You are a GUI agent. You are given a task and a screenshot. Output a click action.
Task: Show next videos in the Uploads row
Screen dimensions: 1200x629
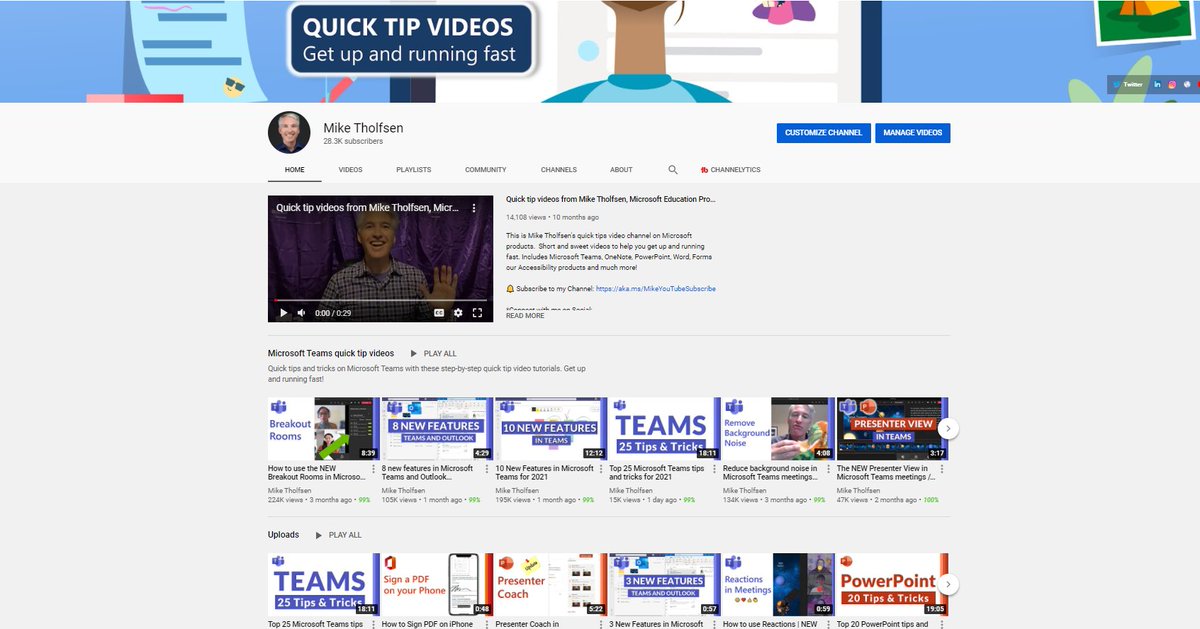[x=949, y=584]
